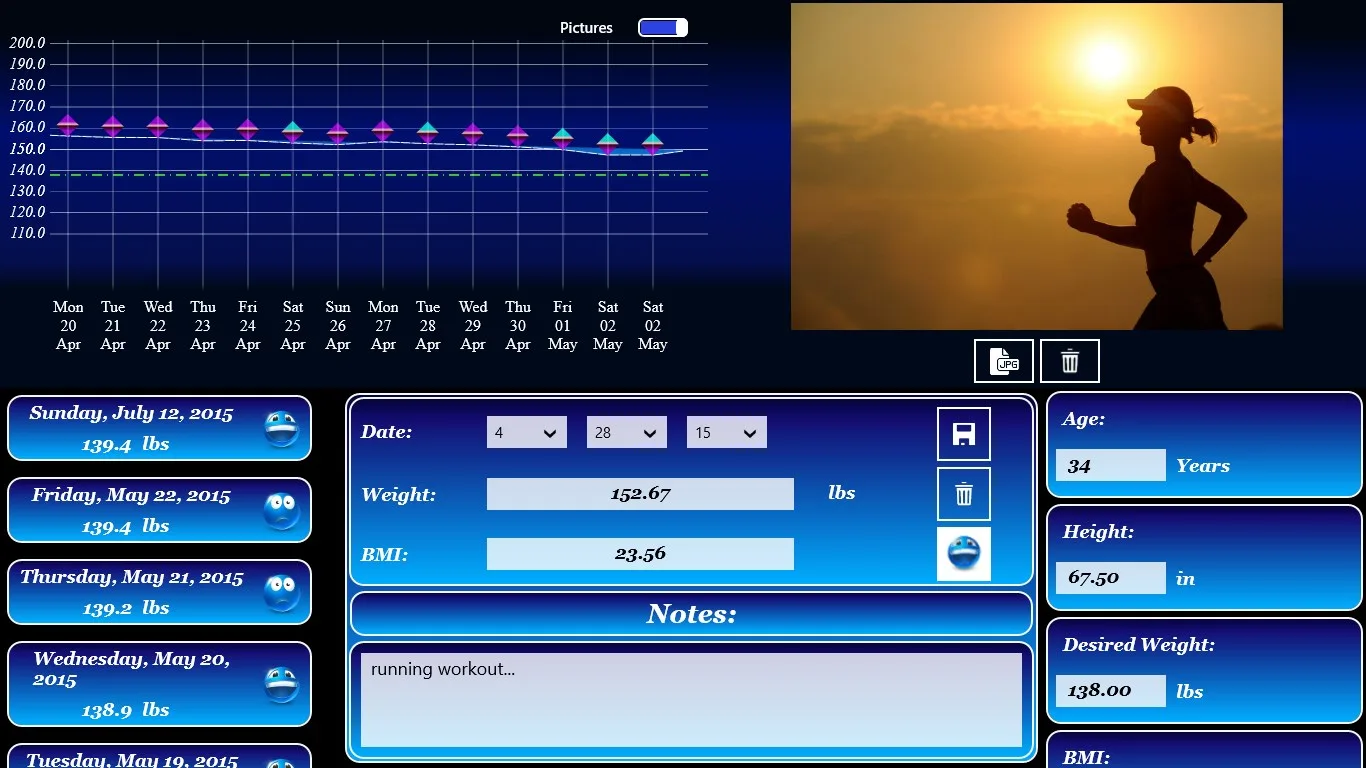Select the Sunday, July 12, 2015 entry
The height and width of the screenshot is (768, 1366).
click(160, 428)
